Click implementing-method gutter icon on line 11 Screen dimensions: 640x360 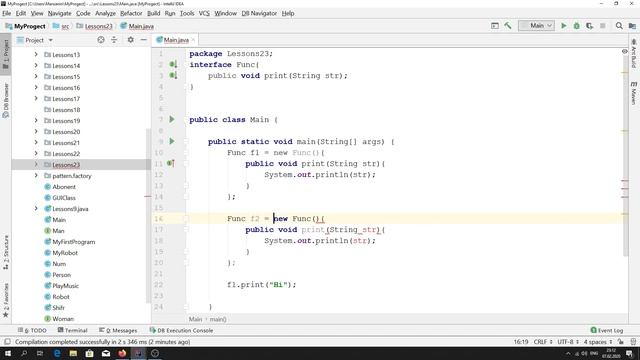171,163
